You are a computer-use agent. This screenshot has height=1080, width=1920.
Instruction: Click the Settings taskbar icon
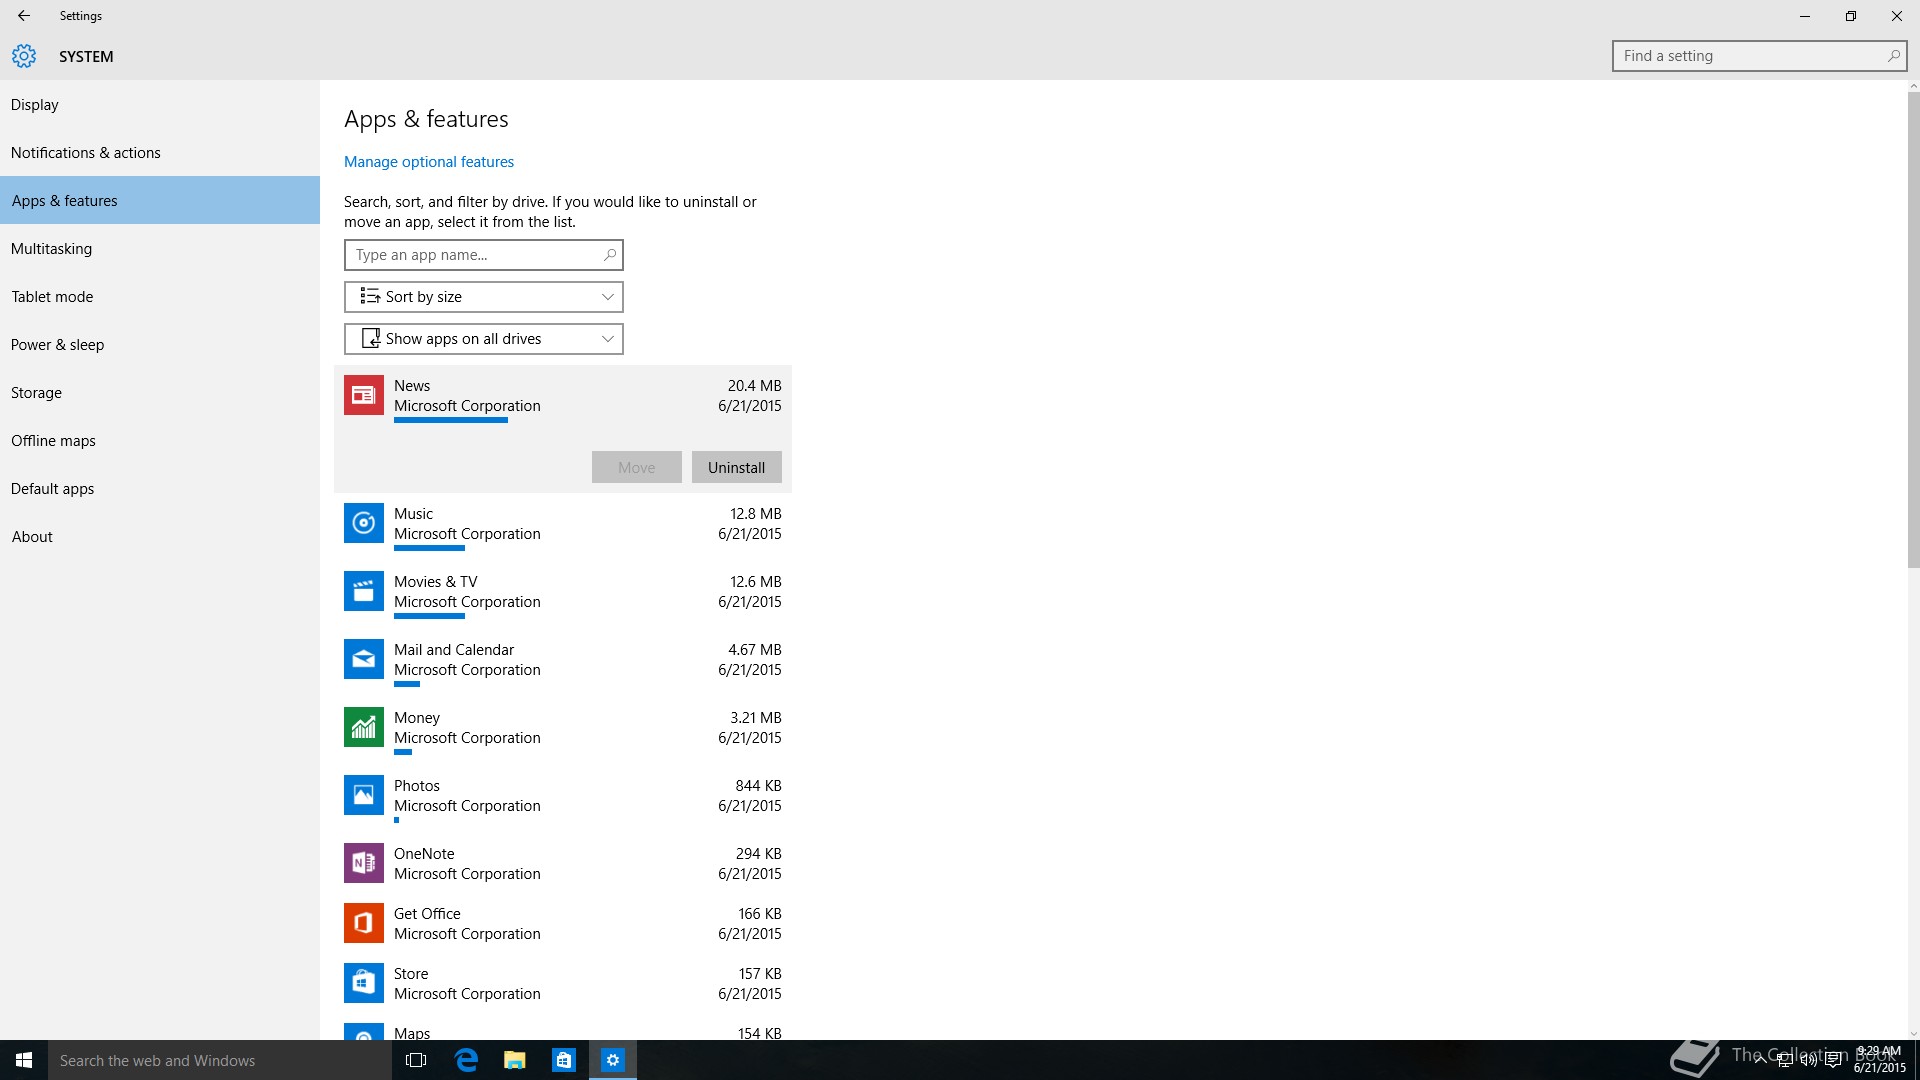click(x=613, y=1060)
